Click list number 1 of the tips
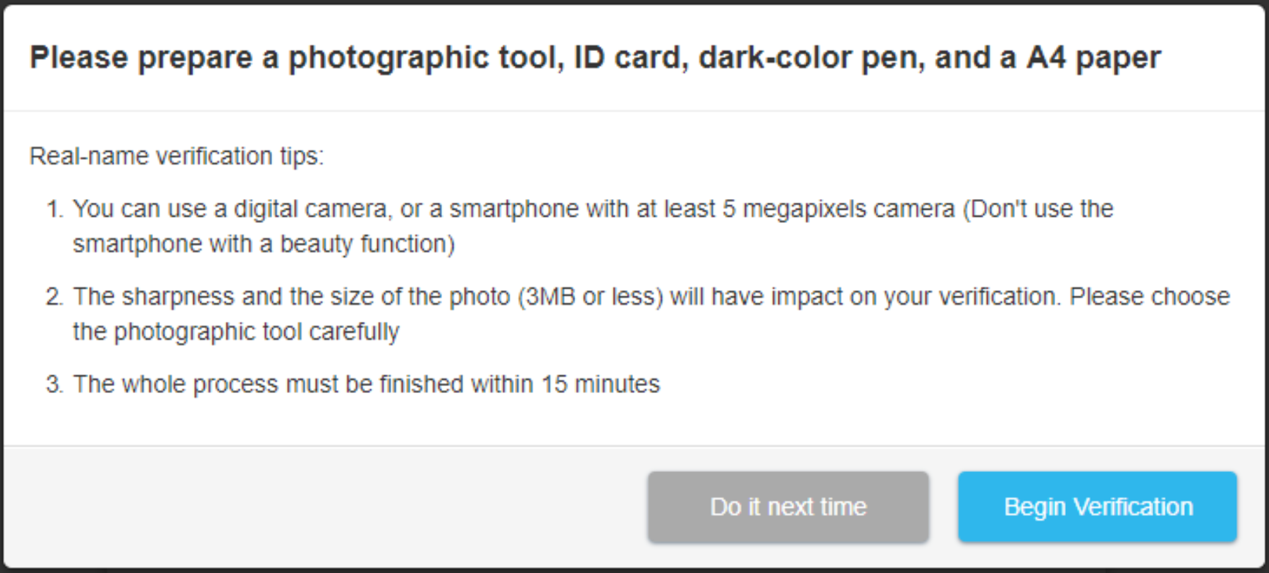 click(x=55, y=209)
